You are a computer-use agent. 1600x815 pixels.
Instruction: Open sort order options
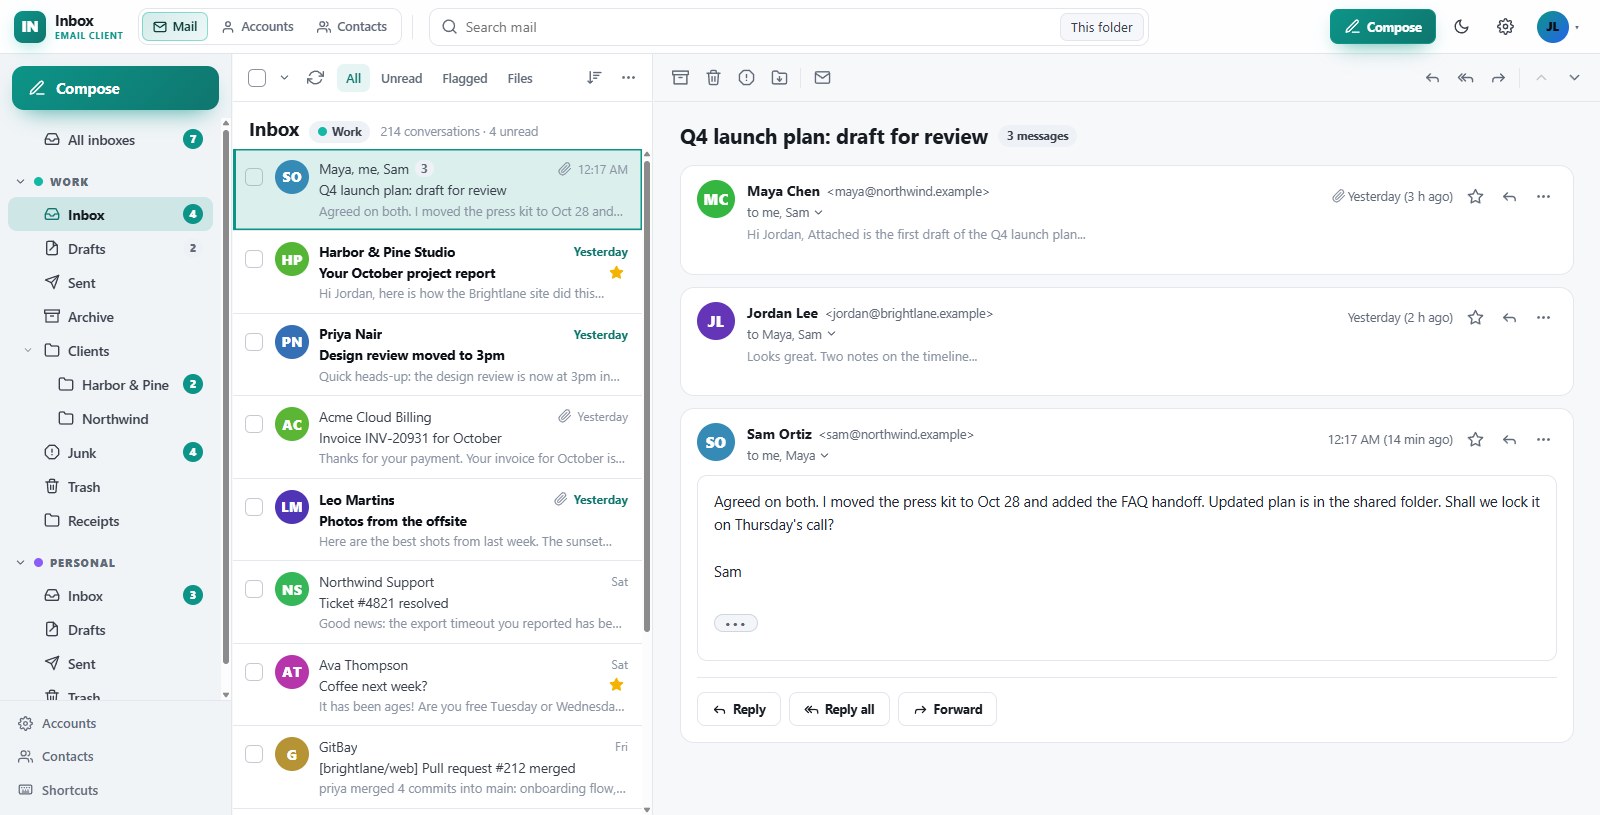(594, 78)
